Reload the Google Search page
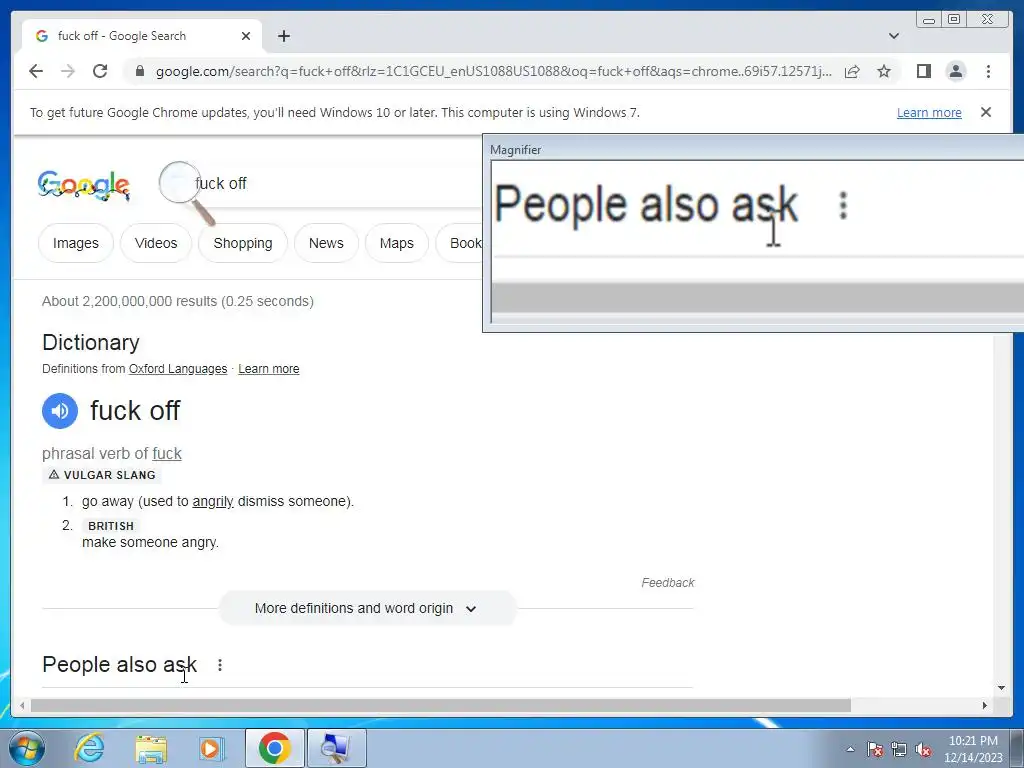This screenshot has width=1024, height=768. (x=100, y=71)
